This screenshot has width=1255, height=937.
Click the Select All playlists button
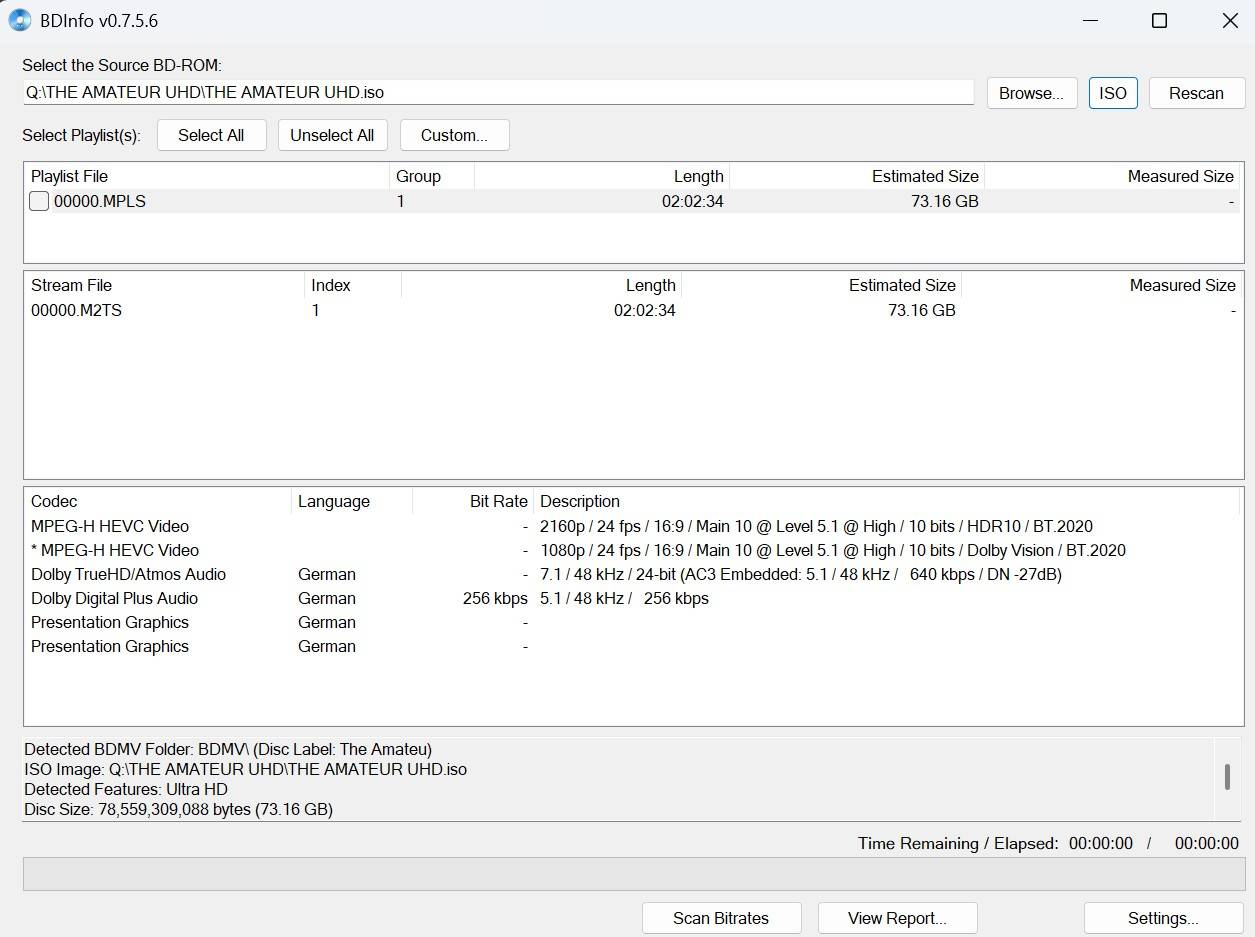point(211,135)
